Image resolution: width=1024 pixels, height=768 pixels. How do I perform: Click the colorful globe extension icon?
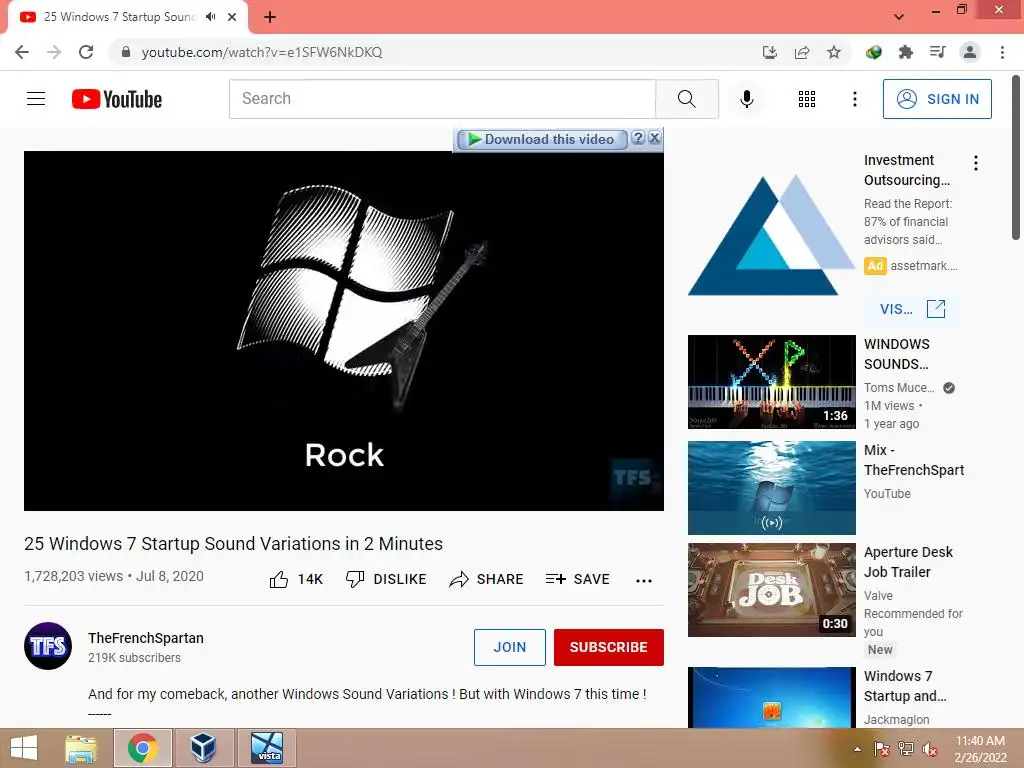874,52
